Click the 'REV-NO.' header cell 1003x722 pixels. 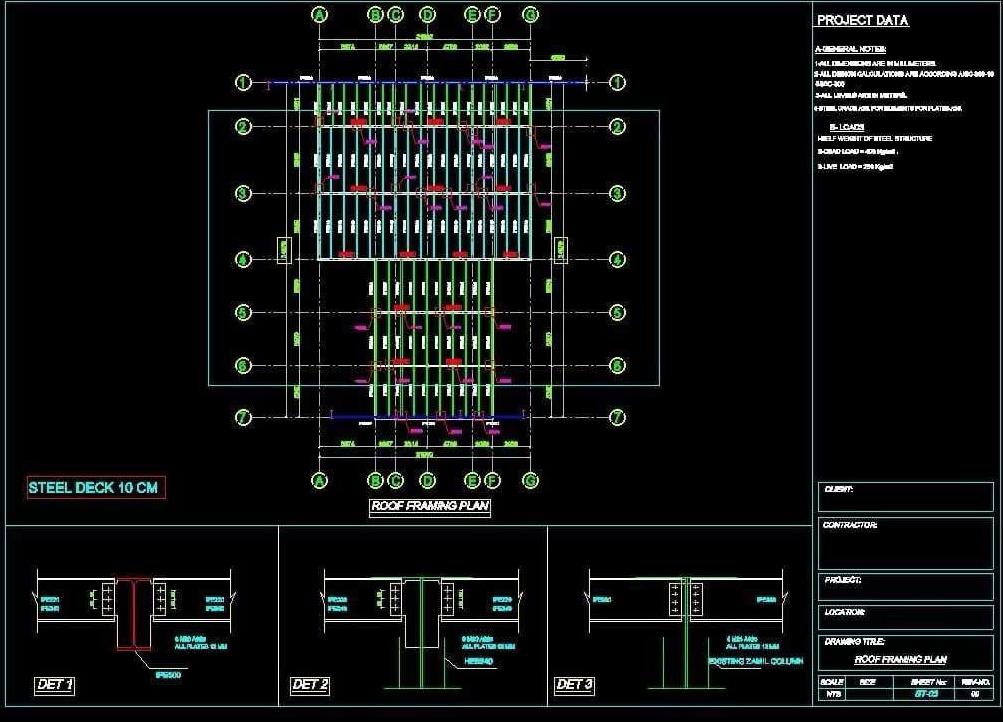976,682
